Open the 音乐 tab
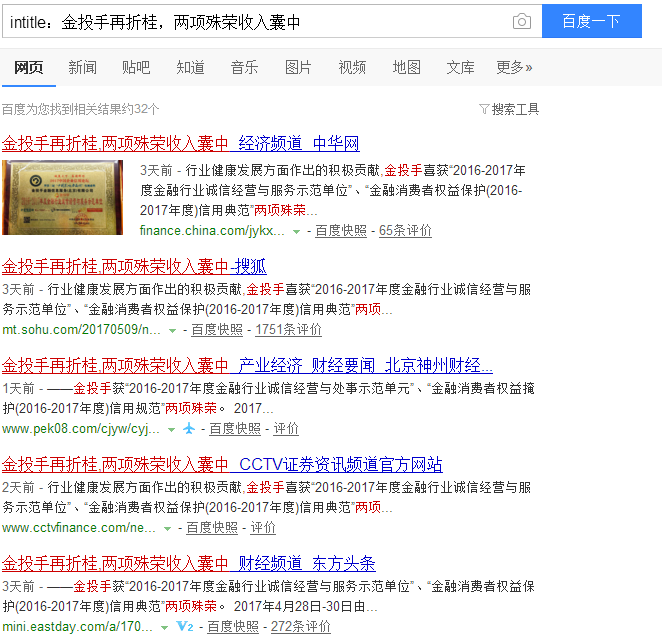This screenshot has width=662, height=644. (244, 68)
